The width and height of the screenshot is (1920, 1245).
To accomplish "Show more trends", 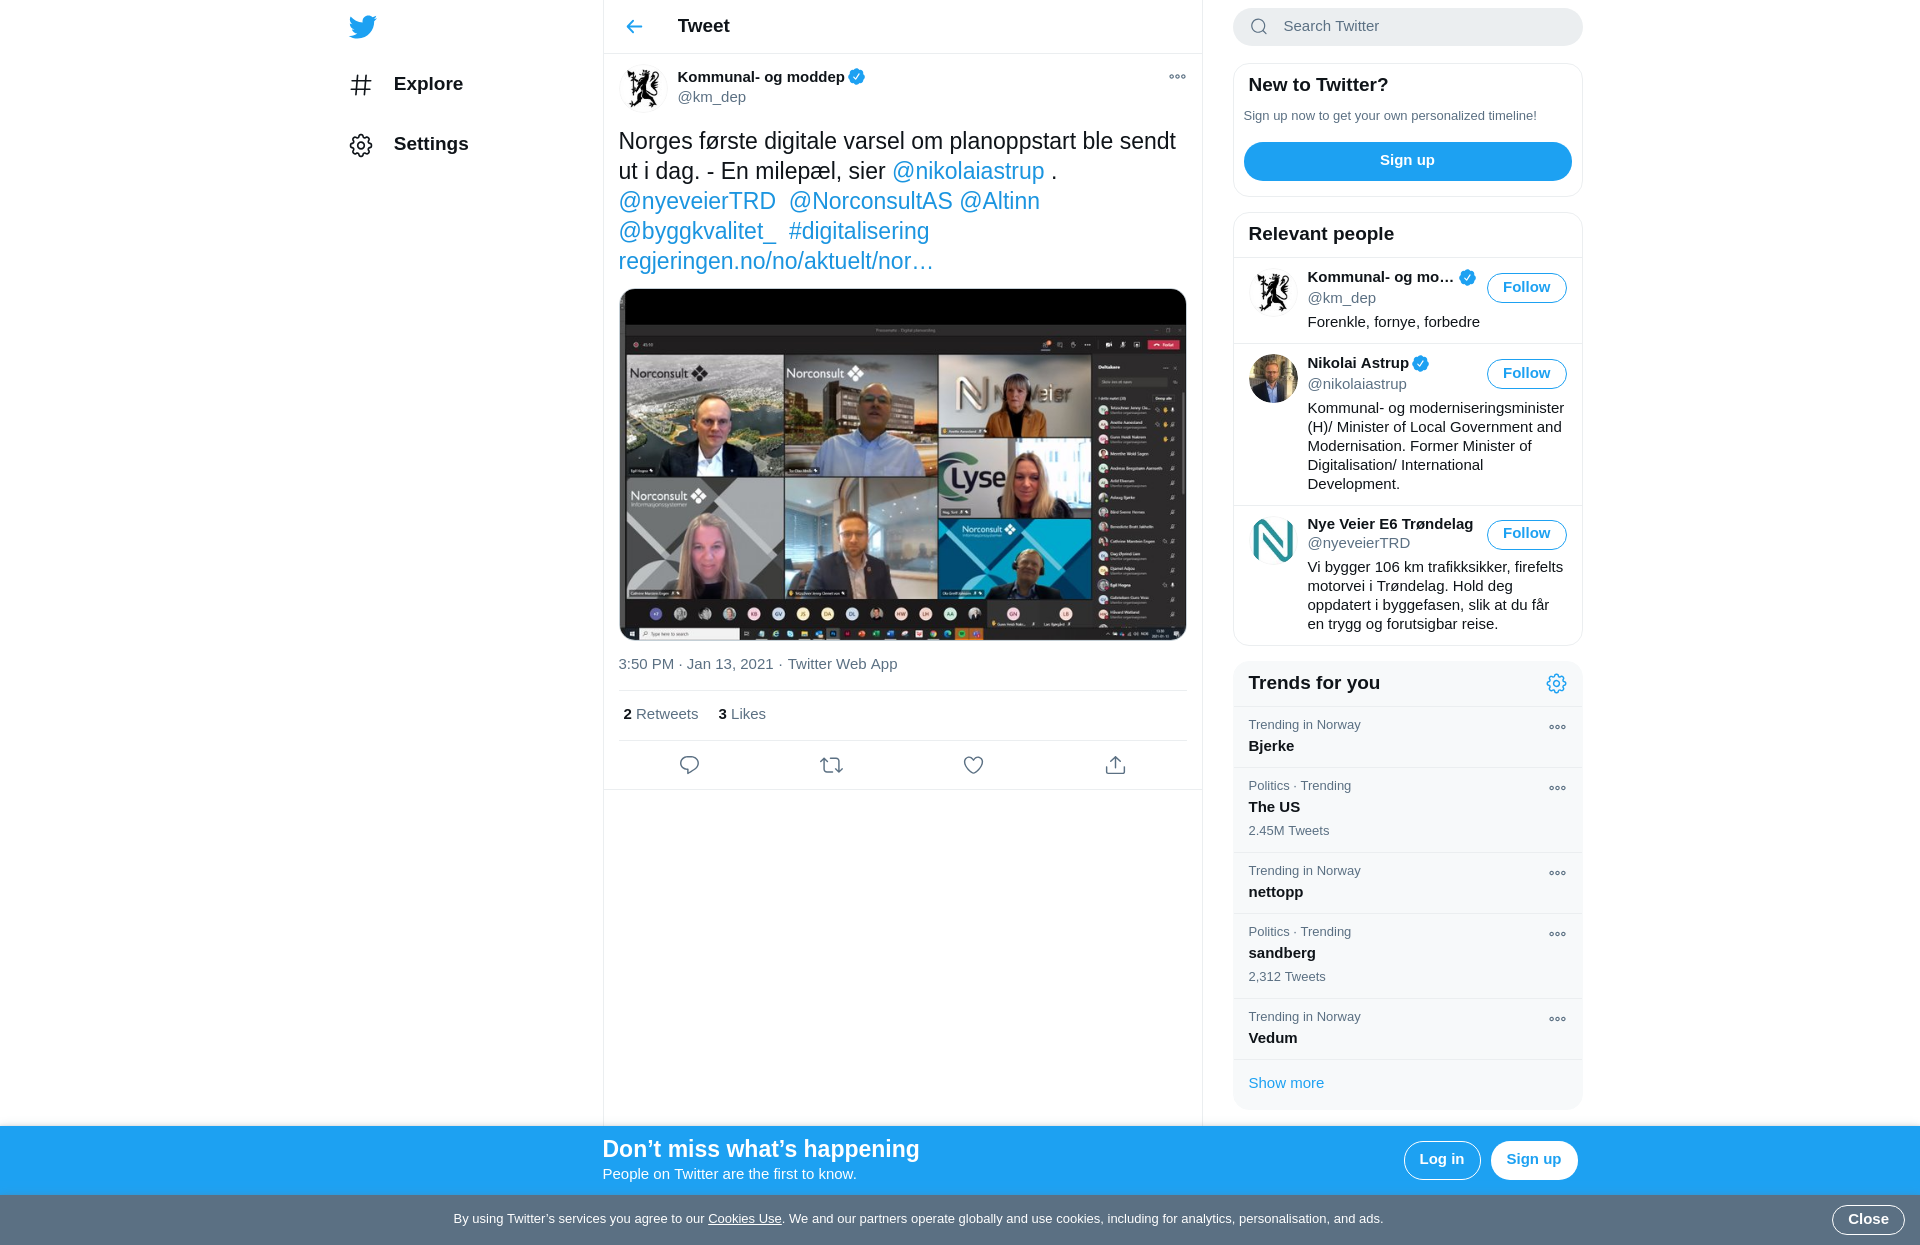I will (x=1286, y=1083).
